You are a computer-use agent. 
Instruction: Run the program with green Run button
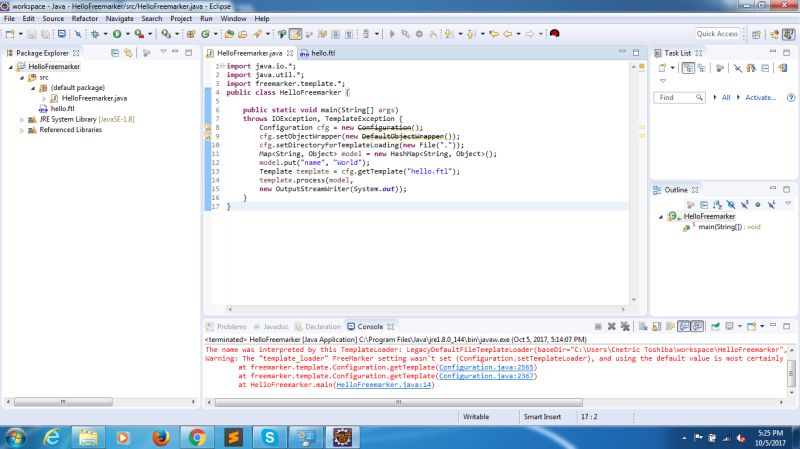tap(117, 34)
